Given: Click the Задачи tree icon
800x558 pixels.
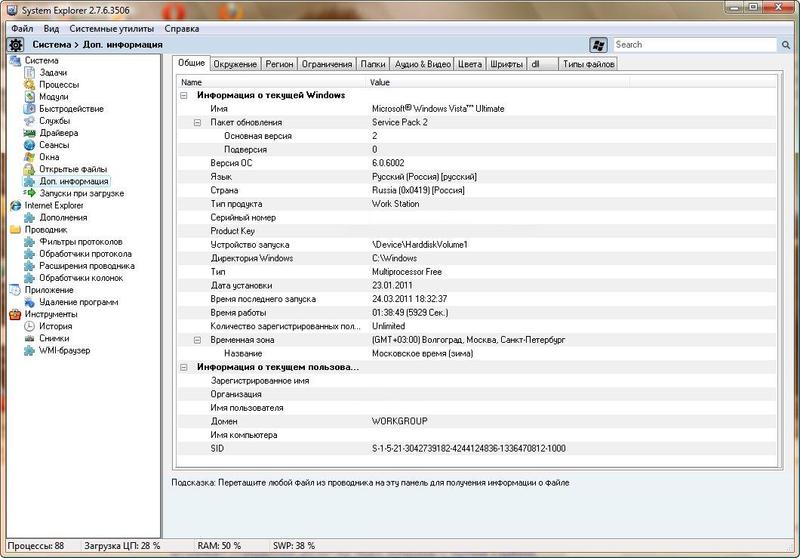Looking at the screenshot, I should coord(30,72).
